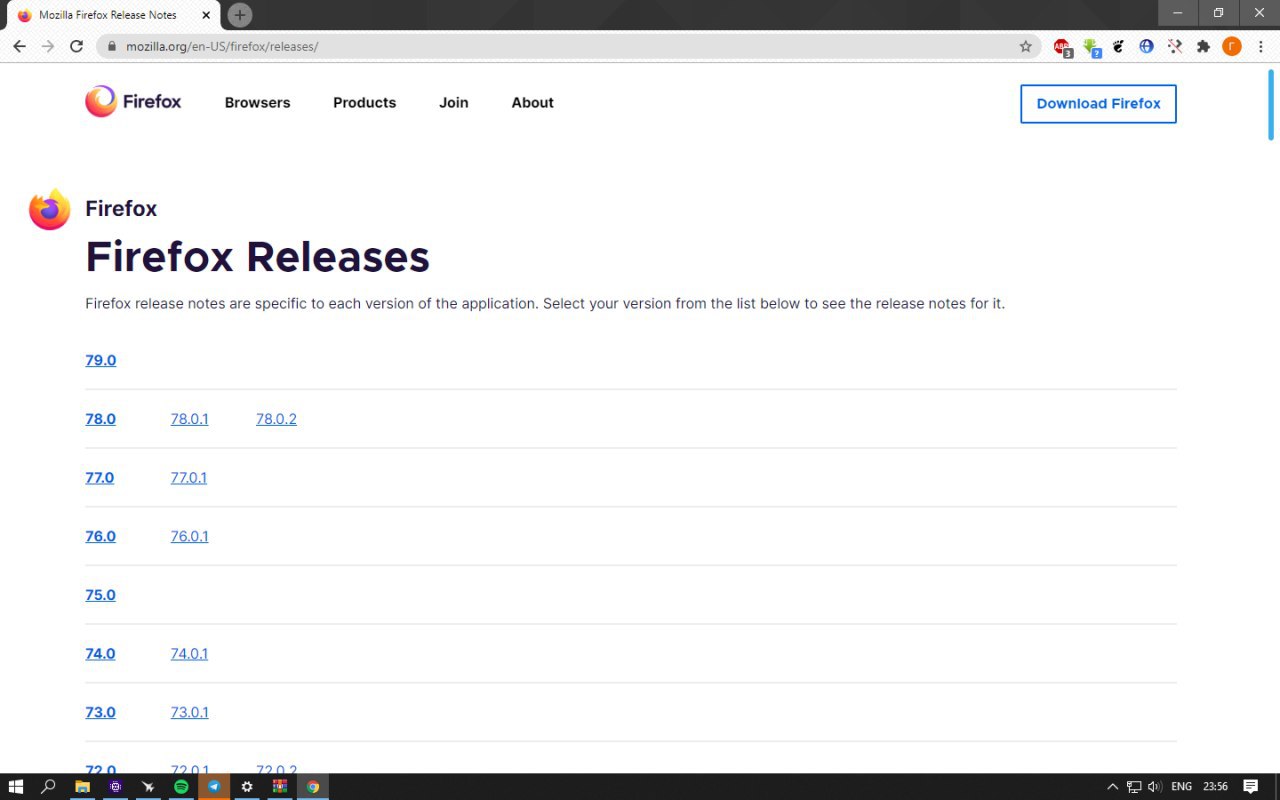Screen dimensions: 1280x800
Task: Click the network tray icon
Action: pyautogui.click(x=1134, y=787)
